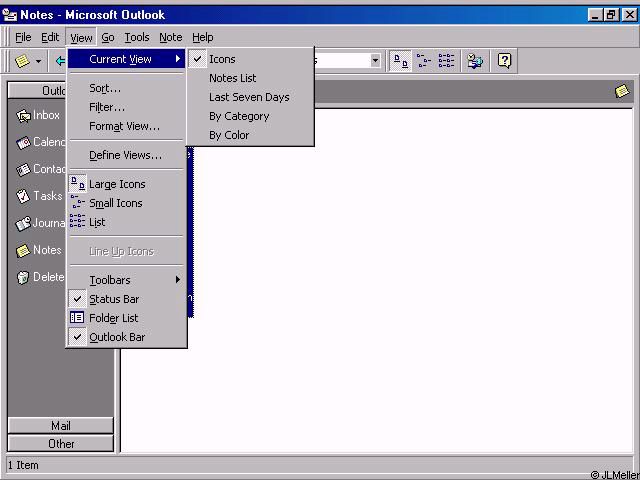This screenshot has width=640, height=480.
Task: Toggle the Status Bar menu option
Action: coord(126,299)
